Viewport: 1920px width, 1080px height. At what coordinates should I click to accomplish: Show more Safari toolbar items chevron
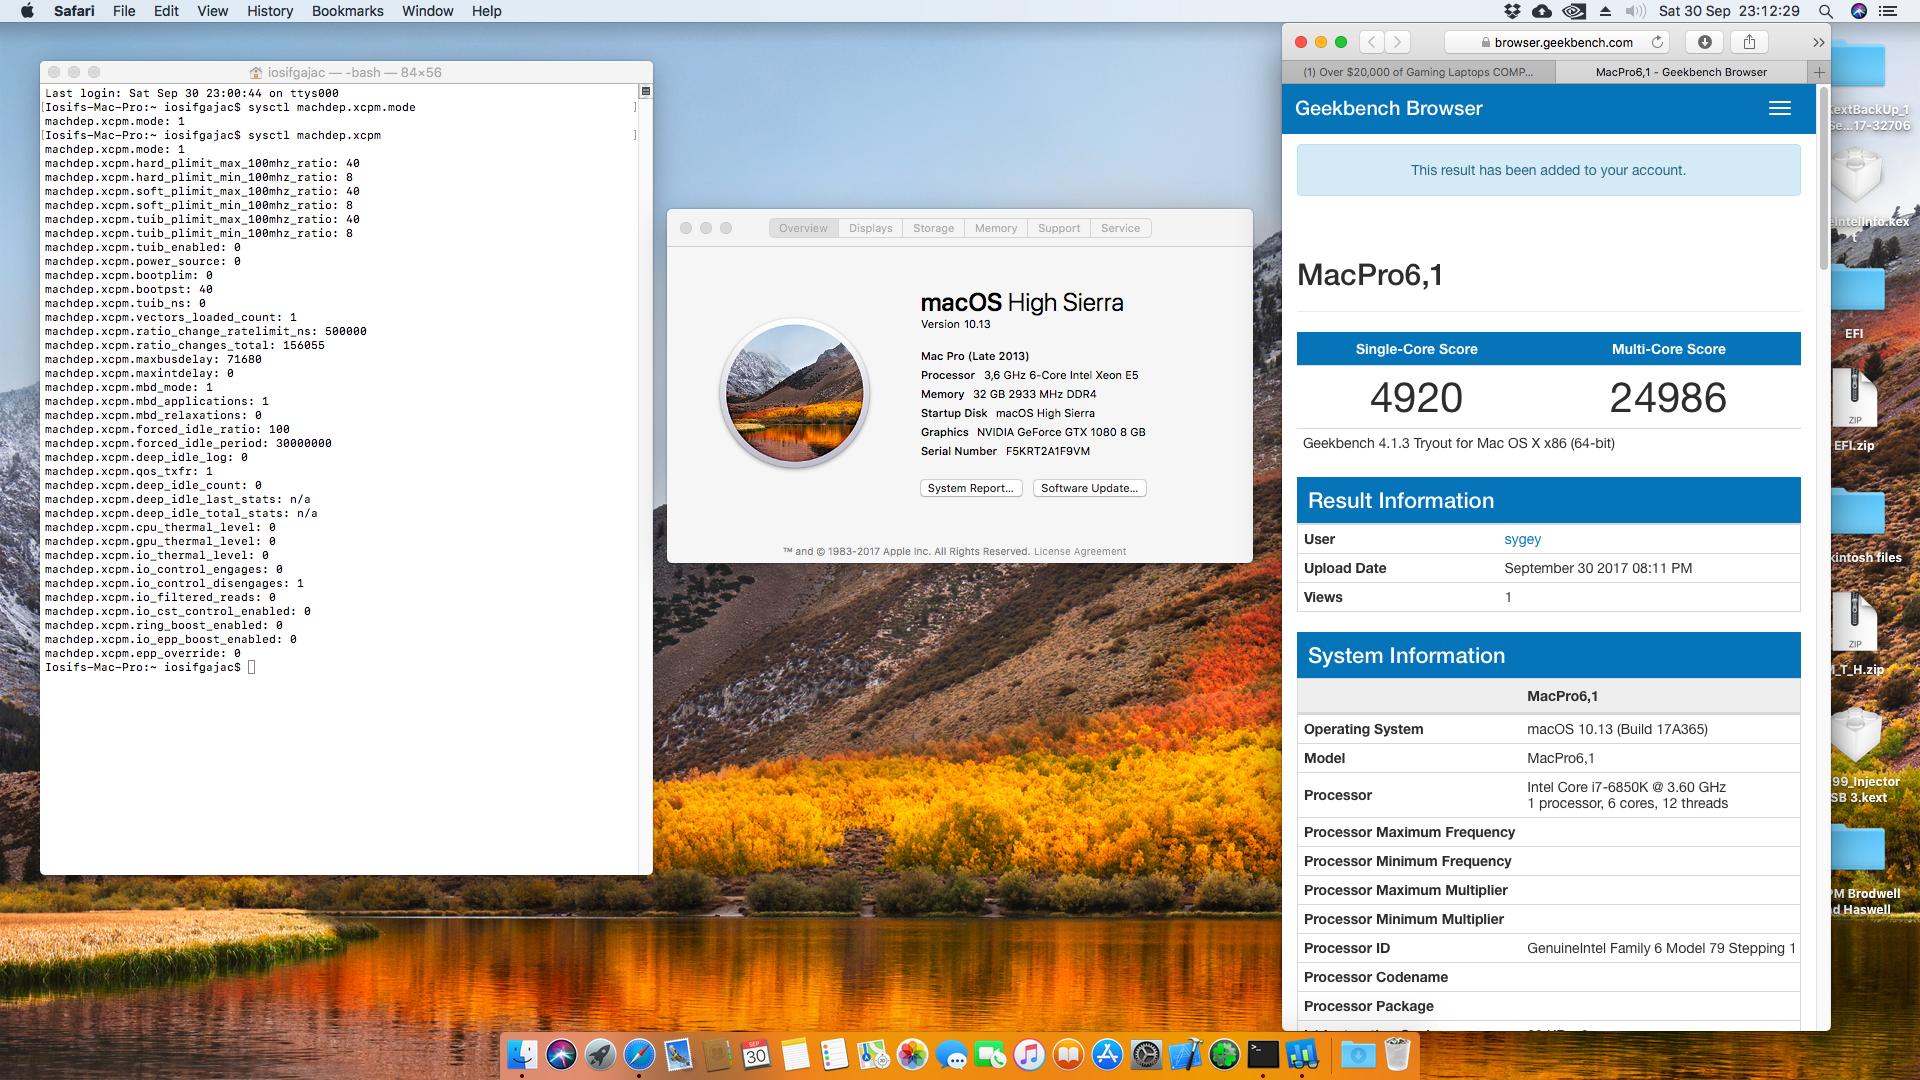point(1818,42)
